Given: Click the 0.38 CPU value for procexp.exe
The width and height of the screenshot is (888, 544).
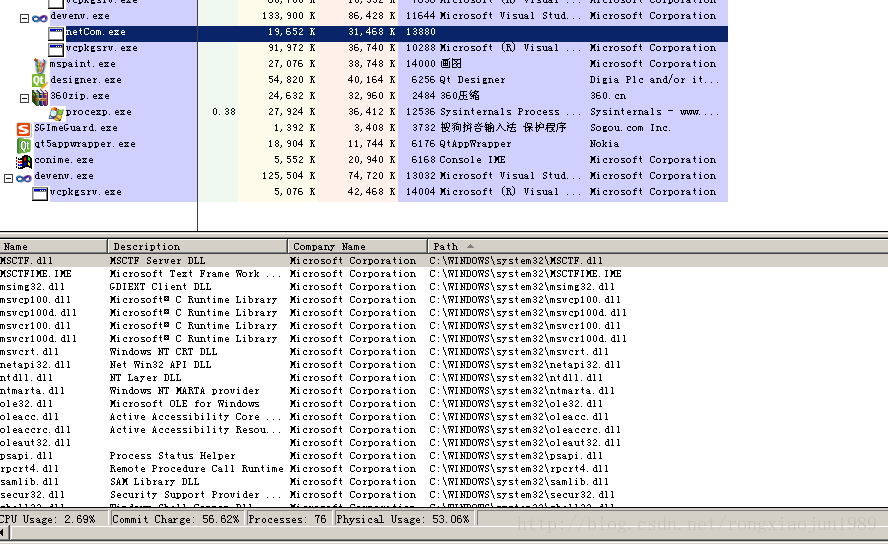Looking at the screenshot, I should (224, 112).
